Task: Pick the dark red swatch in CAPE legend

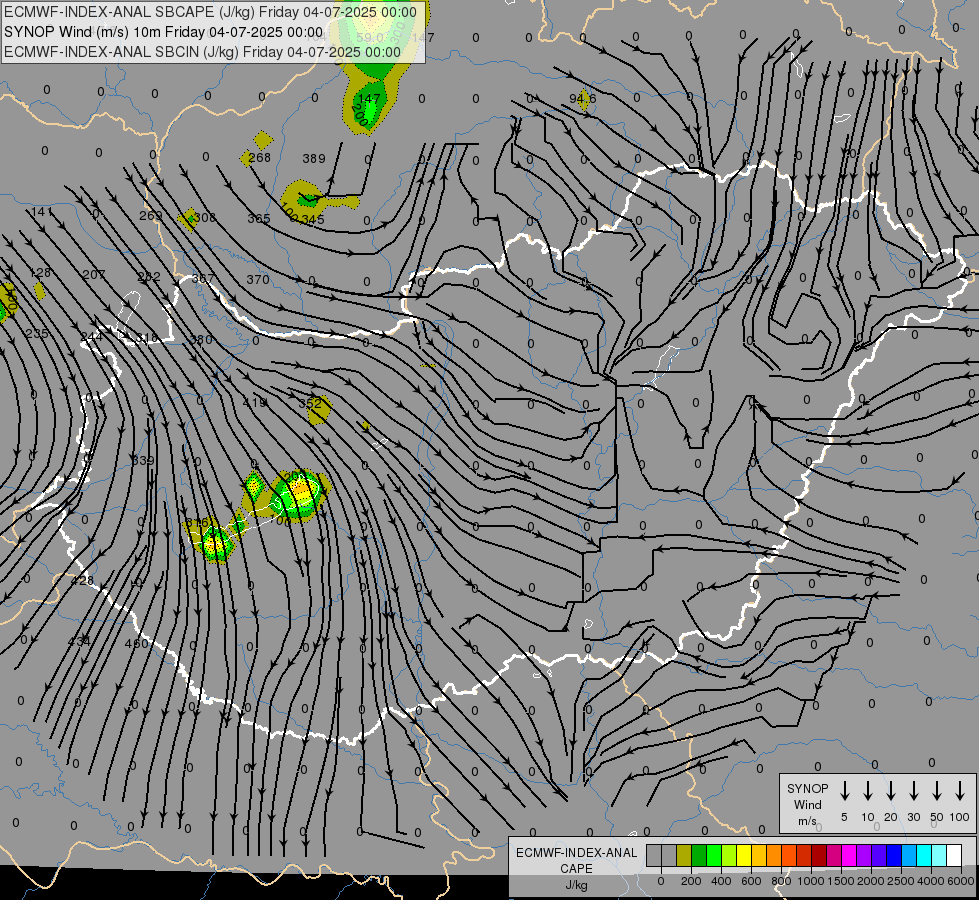Action: coord(819,856)
